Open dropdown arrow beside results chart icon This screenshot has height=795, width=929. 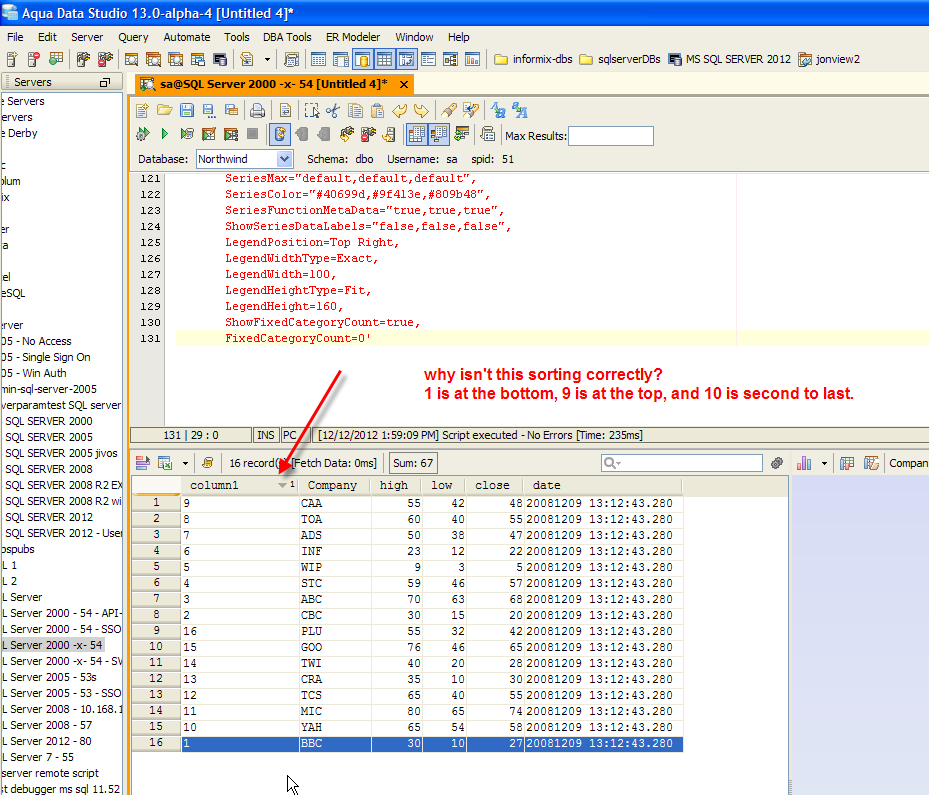point(824,463)
